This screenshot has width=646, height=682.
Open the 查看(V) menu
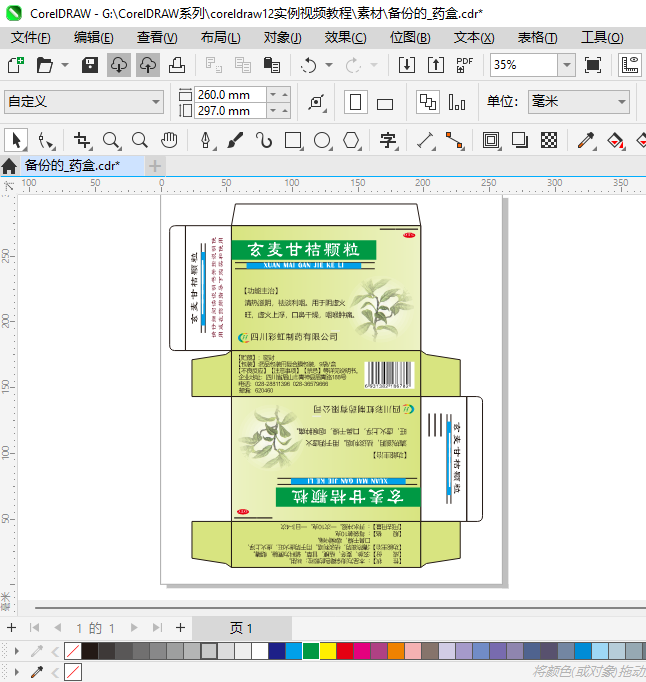pyautogui.click(x=157, y=38)
